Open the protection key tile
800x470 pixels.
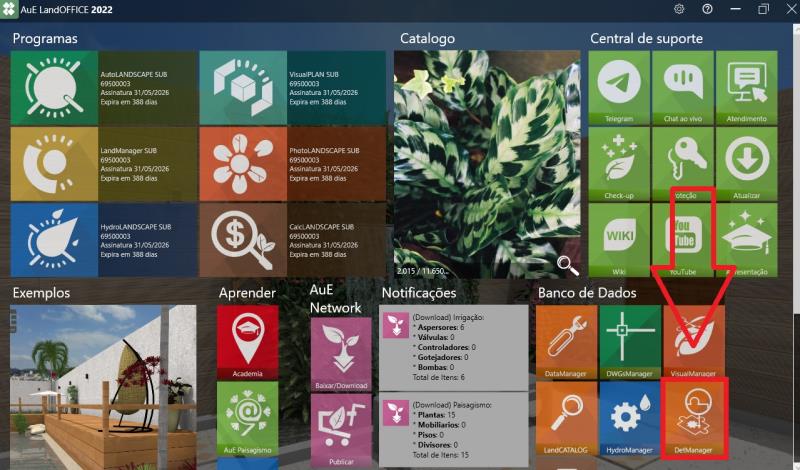point(683,164)
